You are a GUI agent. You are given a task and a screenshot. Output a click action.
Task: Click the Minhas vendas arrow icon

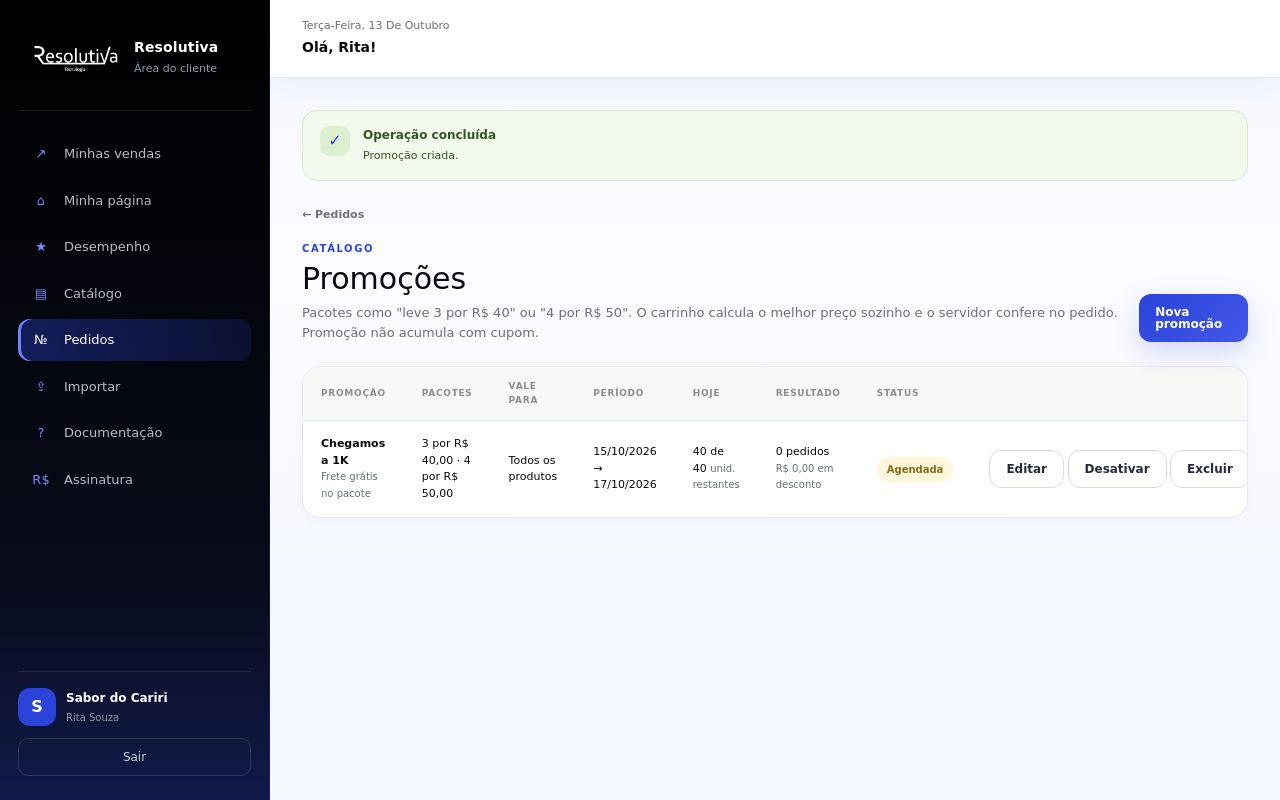point(41,154)
